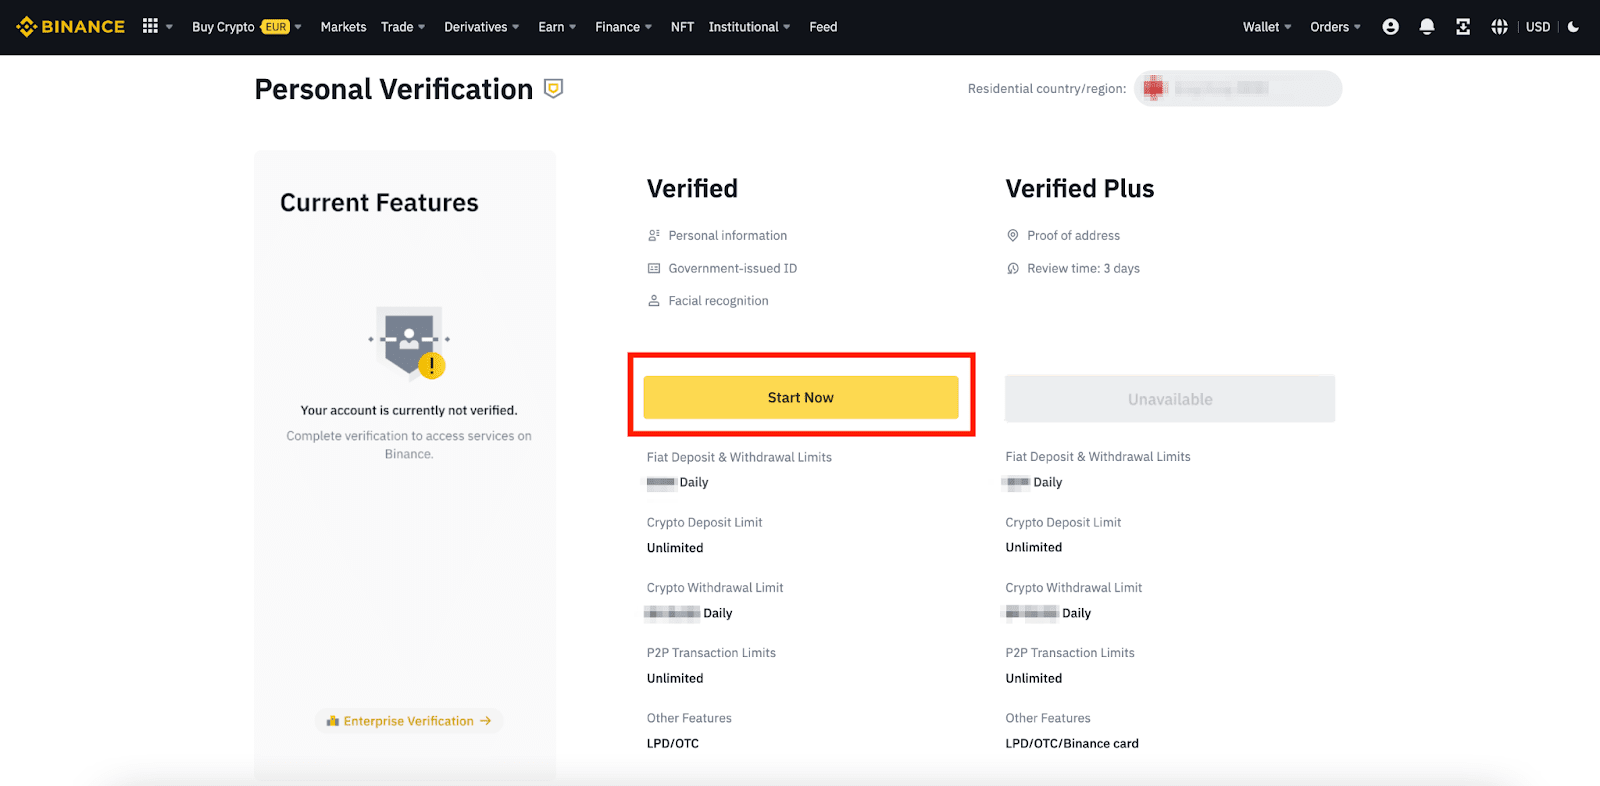Expand the Derivatives dropdown
The image size is (1600, 786).
click(481, 27)
